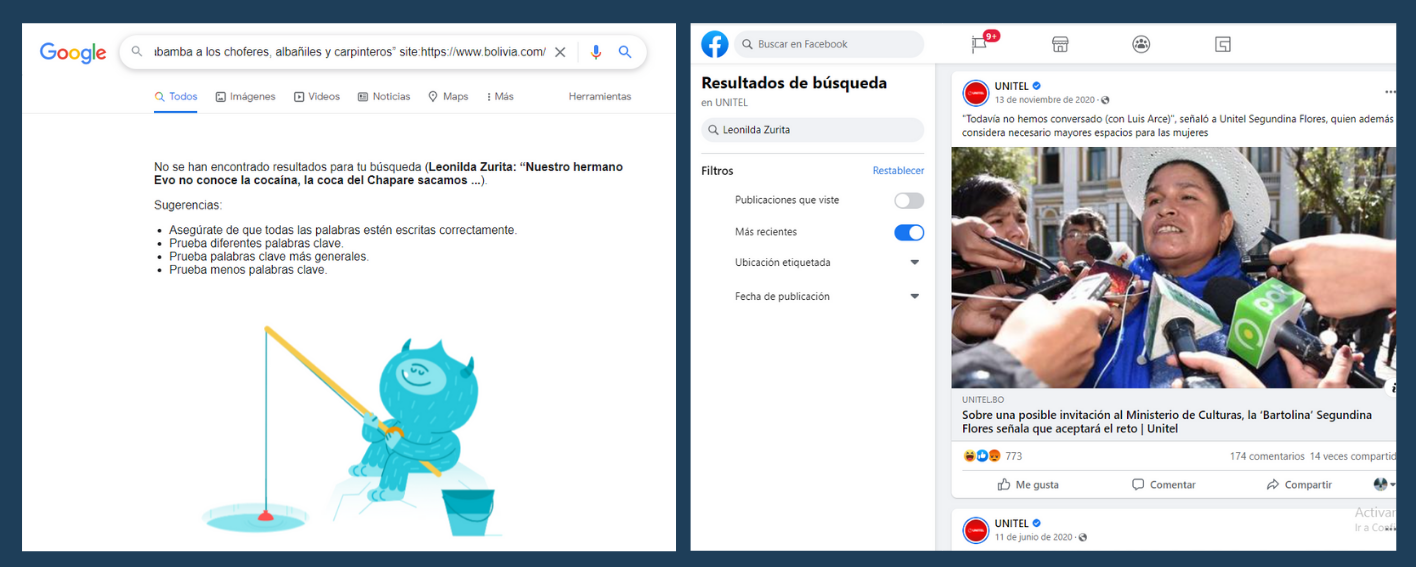The height and width of the screenshot is (567, 1416).
Task: Open the Maps tab
Action: [448, 97]
